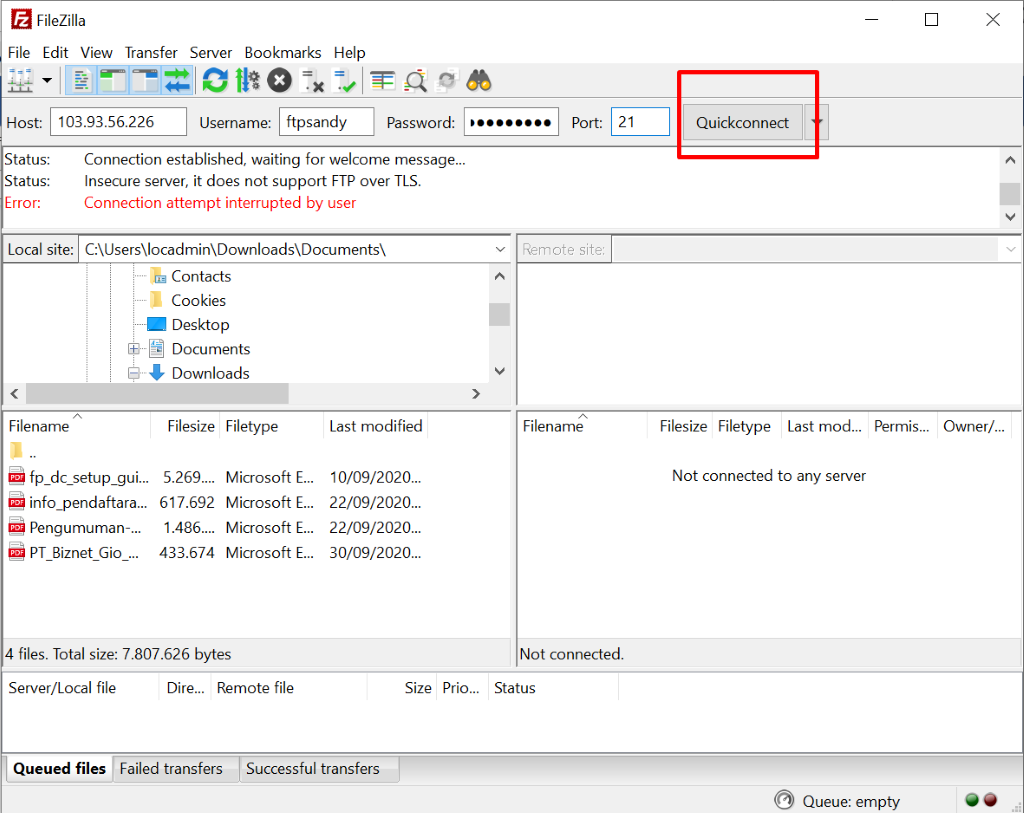Sort remote list by Owner/... column
Image resolution: width=1024 pixels, height=813 pixels.
974,426
